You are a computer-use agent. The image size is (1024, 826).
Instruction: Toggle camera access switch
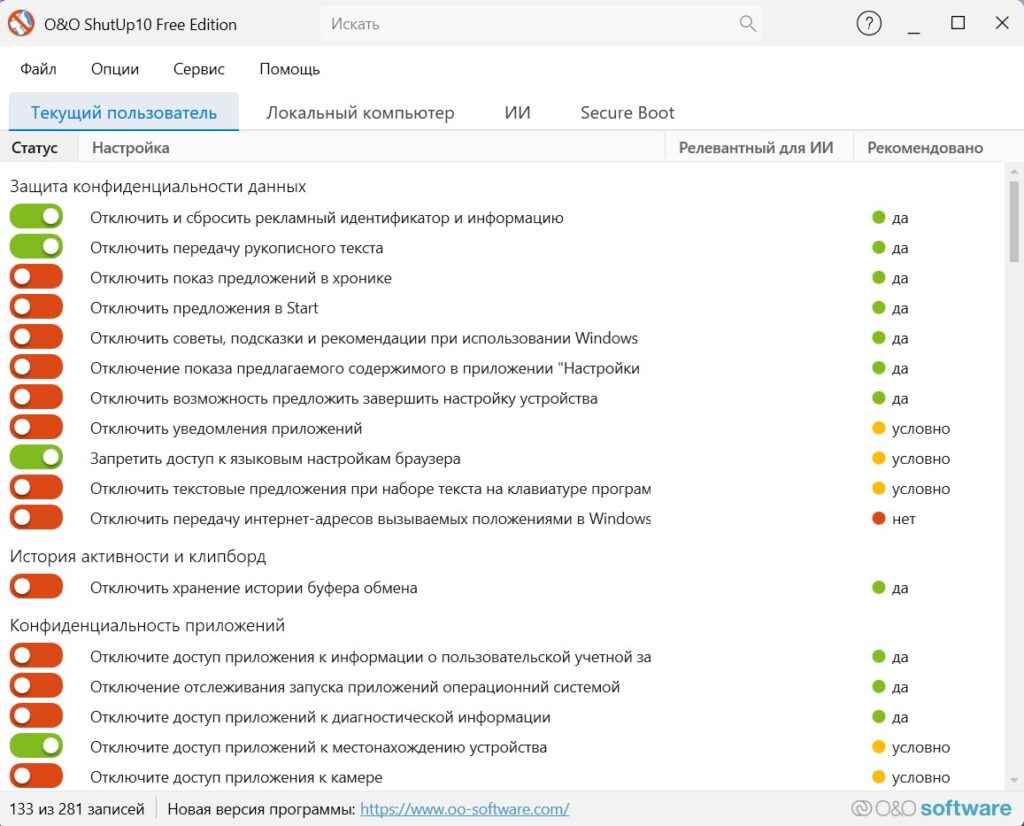coord(36,776)
